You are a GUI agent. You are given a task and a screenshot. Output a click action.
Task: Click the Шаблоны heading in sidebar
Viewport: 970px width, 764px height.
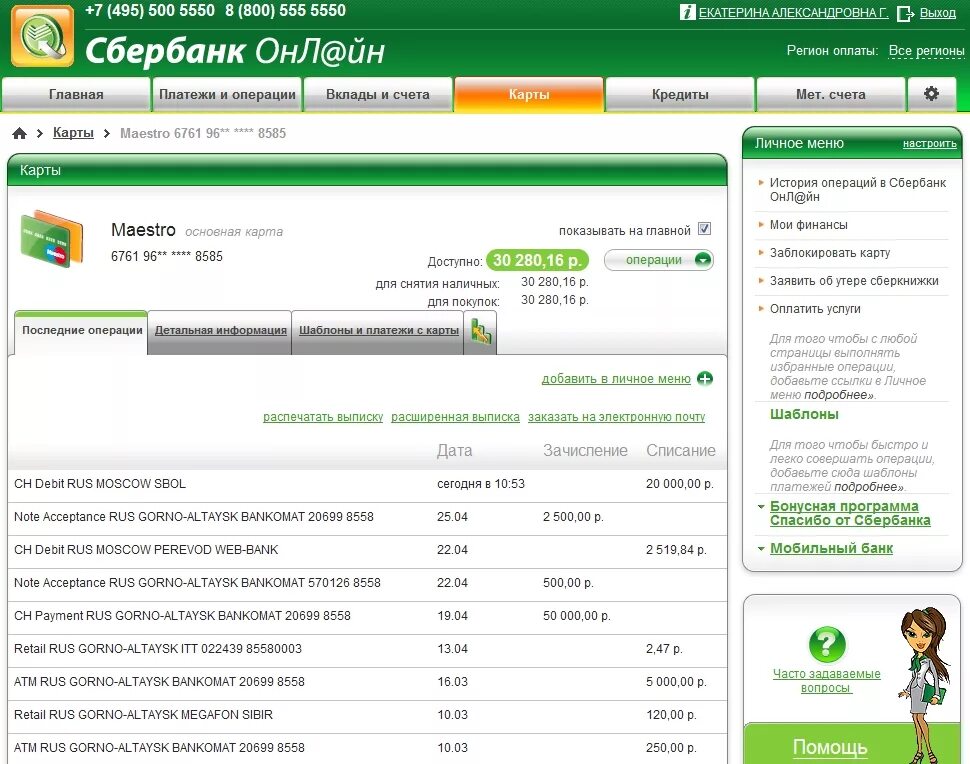pyautogui.click(x=804, y=414)
